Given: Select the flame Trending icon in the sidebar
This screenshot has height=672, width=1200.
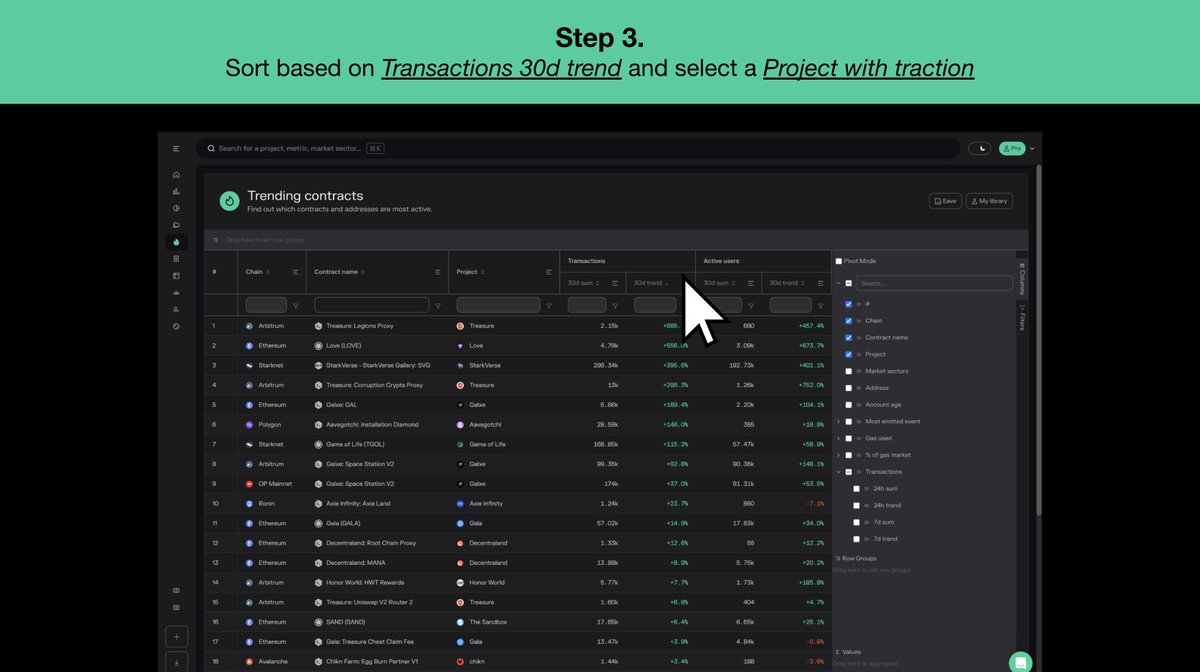Looking at the screenshot, I should 176,242.
